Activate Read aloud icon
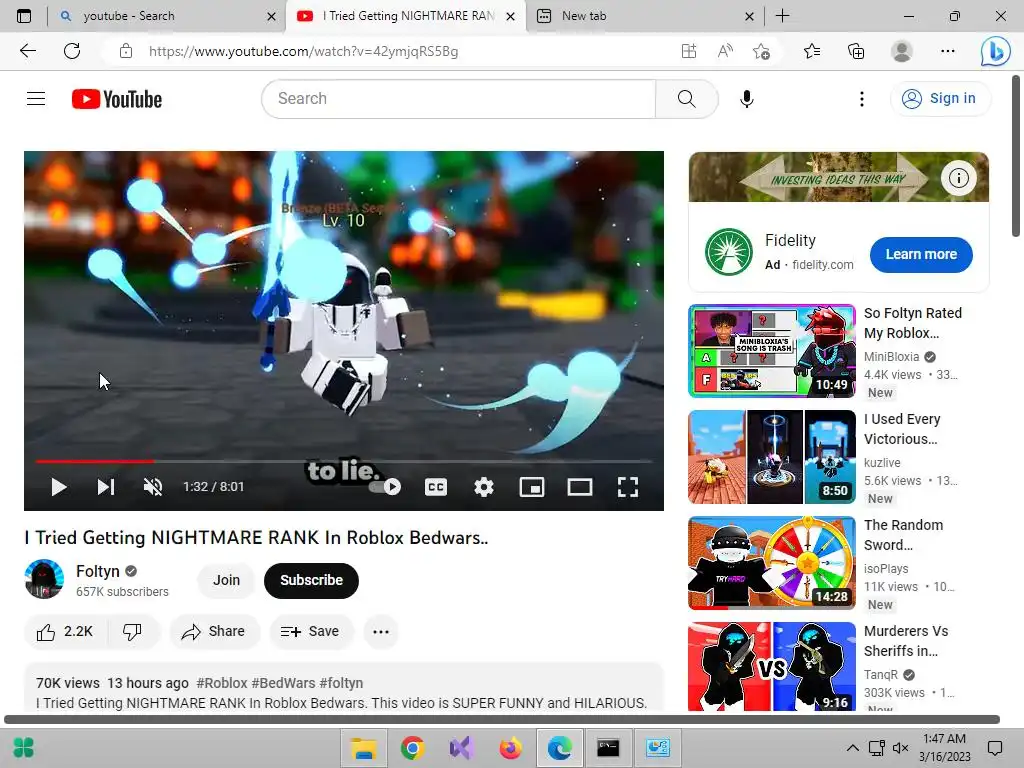The width and height of the screenshot is (1024, 768). point(725,51)
